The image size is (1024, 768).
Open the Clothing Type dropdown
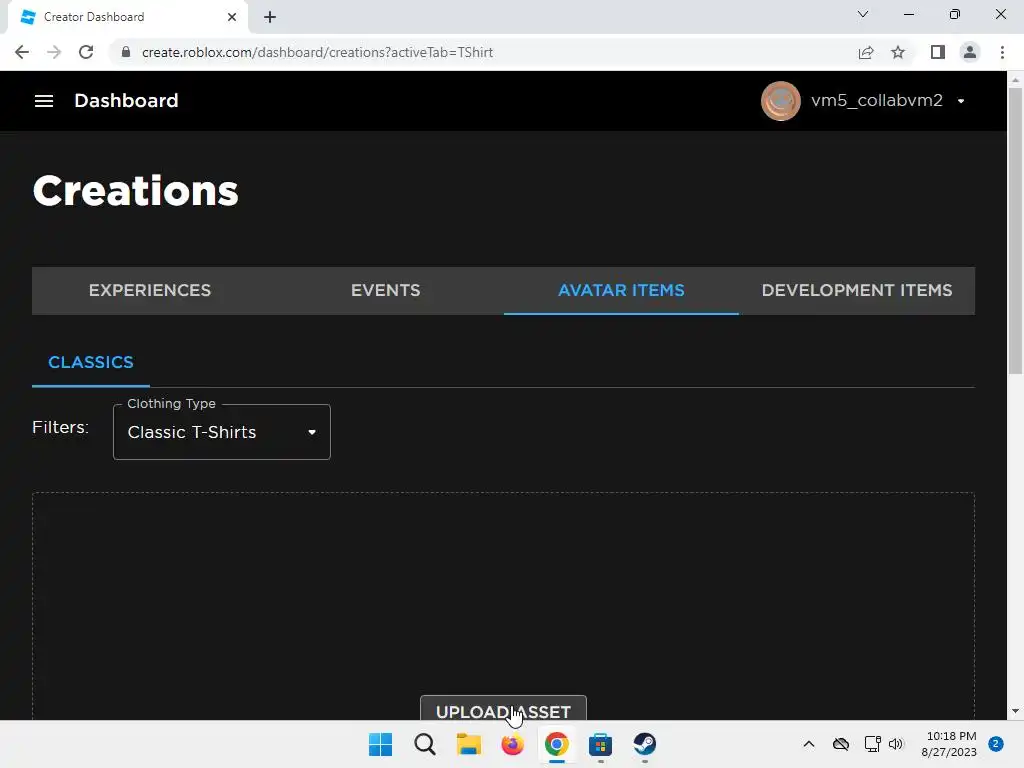[221, 432]
